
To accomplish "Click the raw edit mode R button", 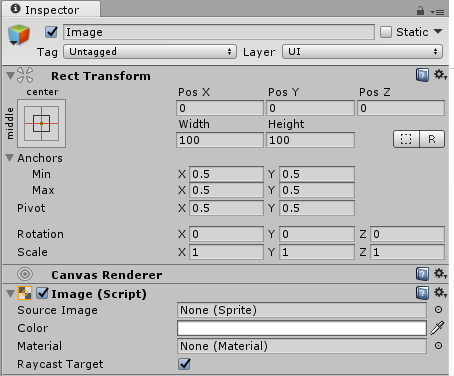I will click(432, 139).
